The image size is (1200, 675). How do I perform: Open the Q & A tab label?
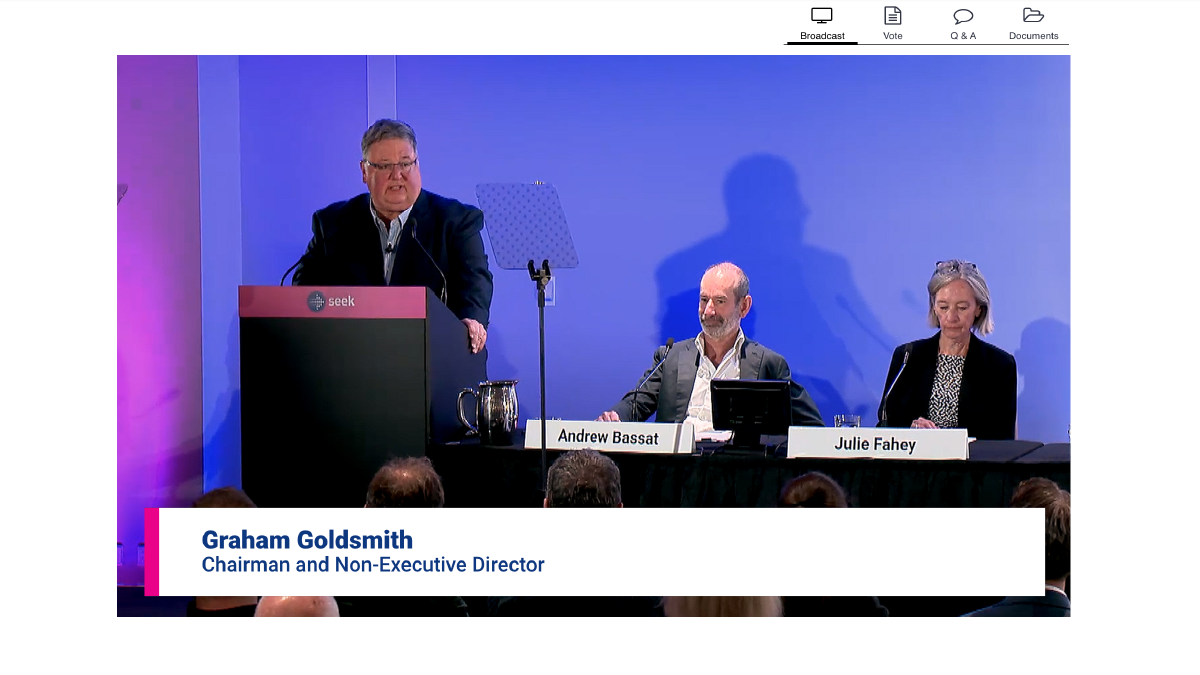pos(963,36)
